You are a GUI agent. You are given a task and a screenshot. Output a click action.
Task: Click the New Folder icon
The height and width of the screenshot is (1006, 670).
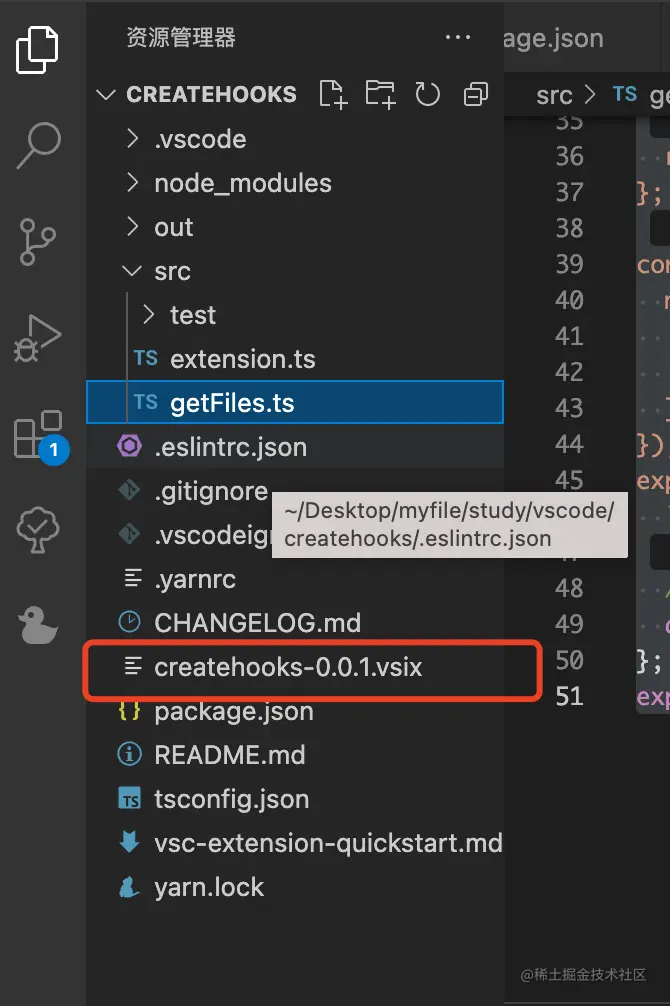point(380,95)
